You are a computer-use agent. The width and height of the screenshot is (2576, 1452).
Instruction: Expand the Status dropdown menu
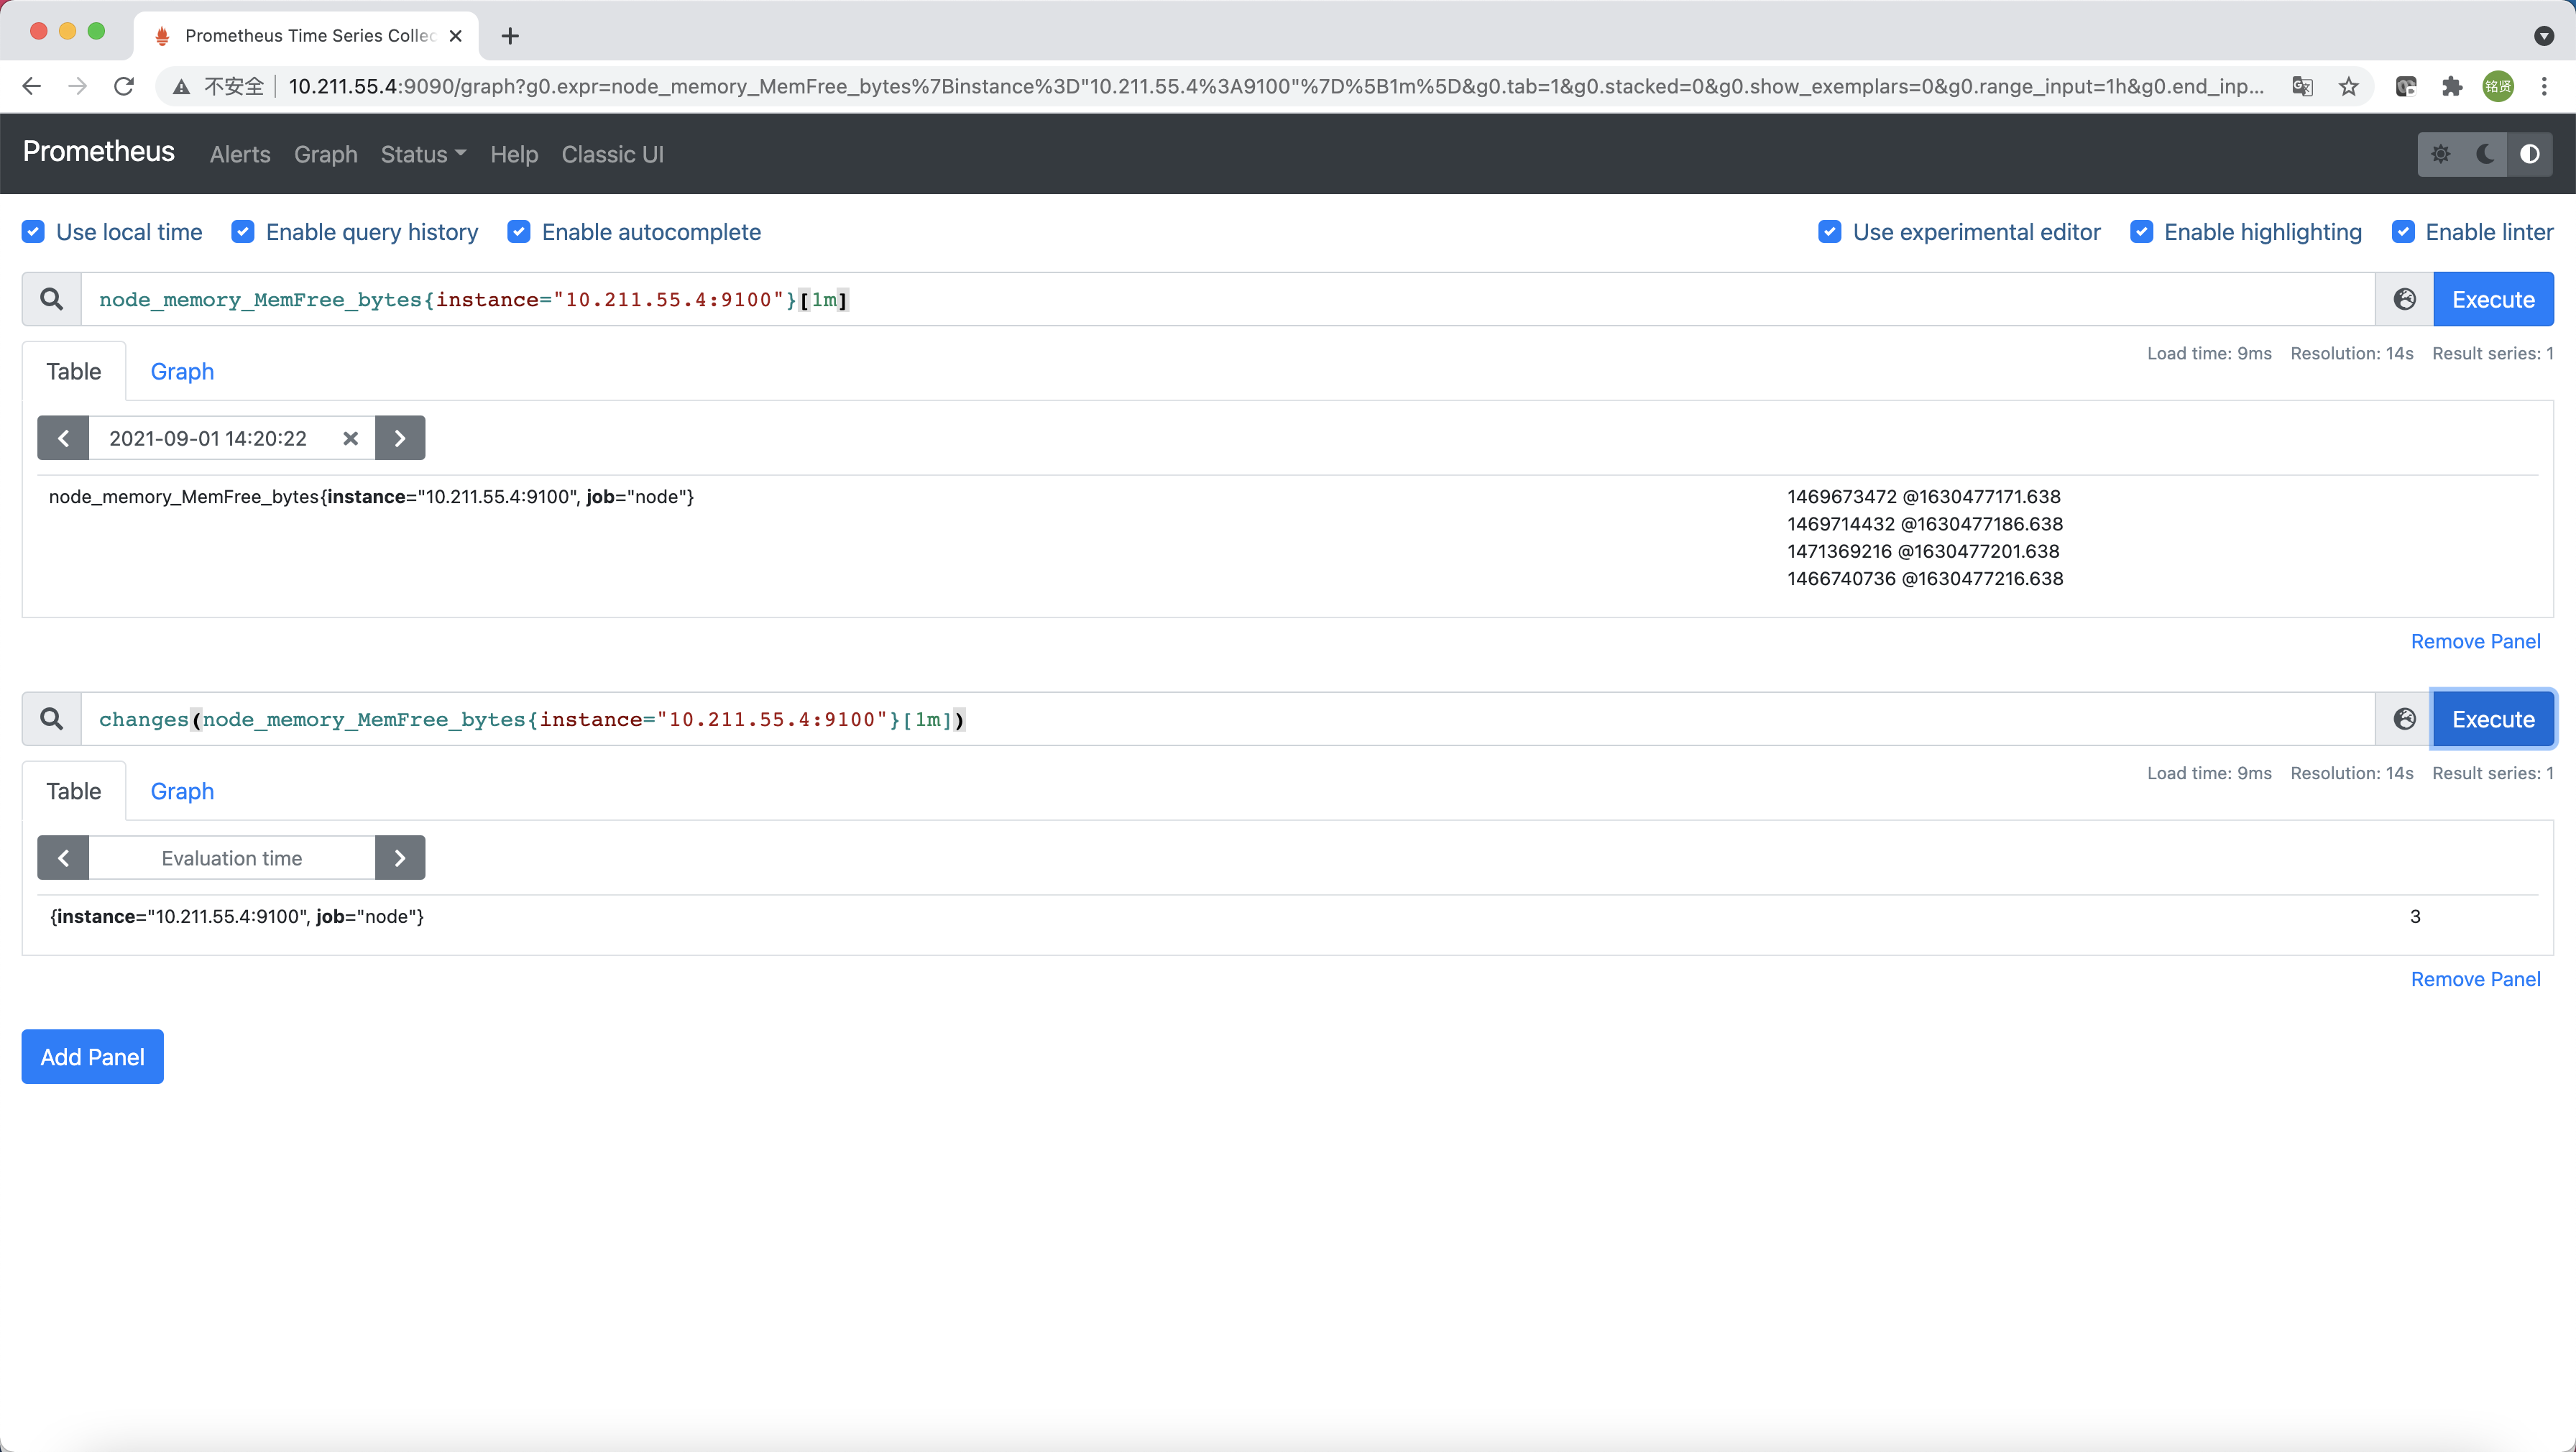[423, 154]
